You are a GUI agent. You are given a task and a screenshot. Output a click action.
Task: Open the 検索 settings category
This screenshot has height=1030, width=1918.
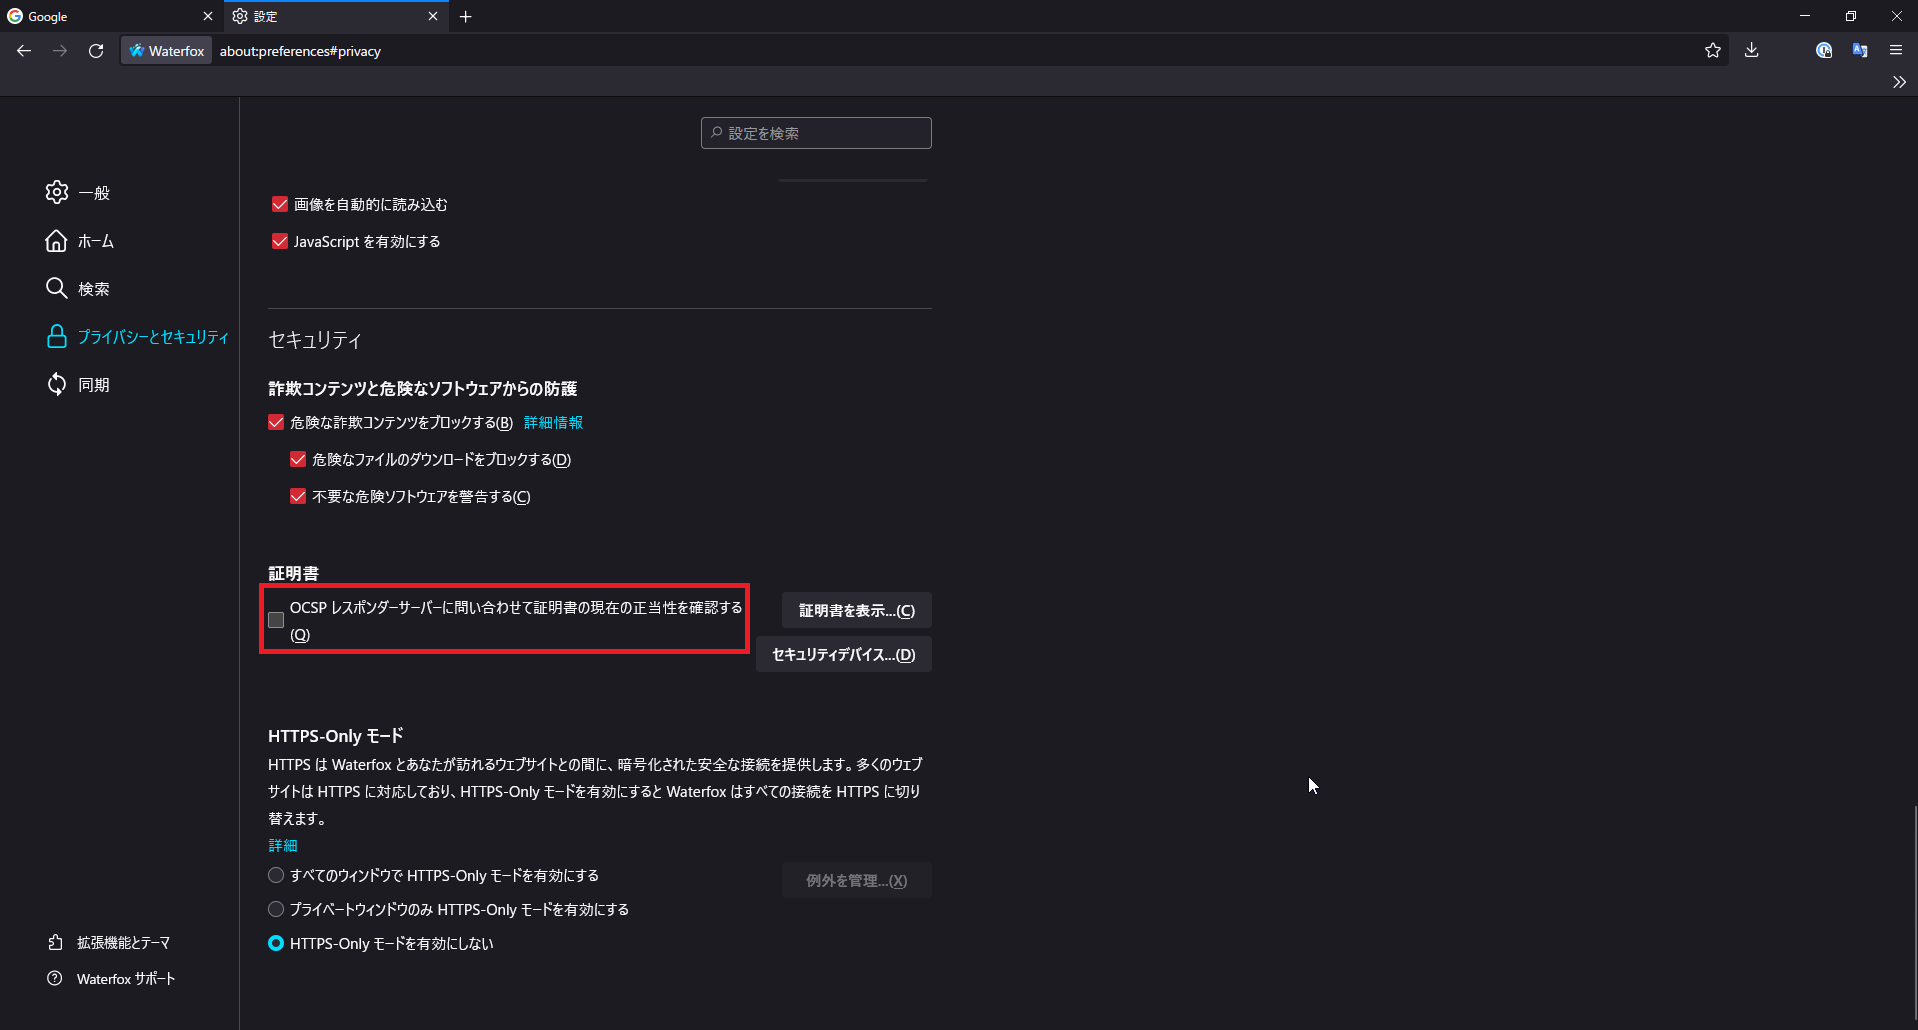(x=78, y=289)
